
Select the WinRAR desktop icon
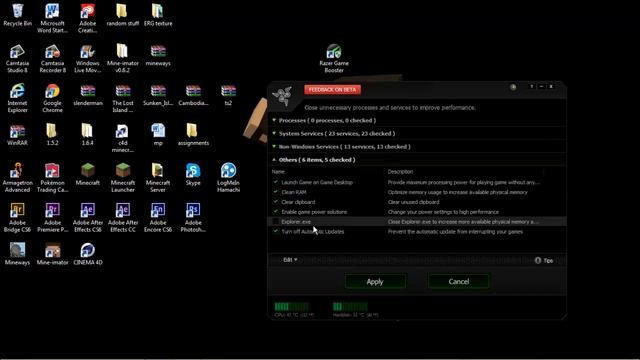[18, 135]
